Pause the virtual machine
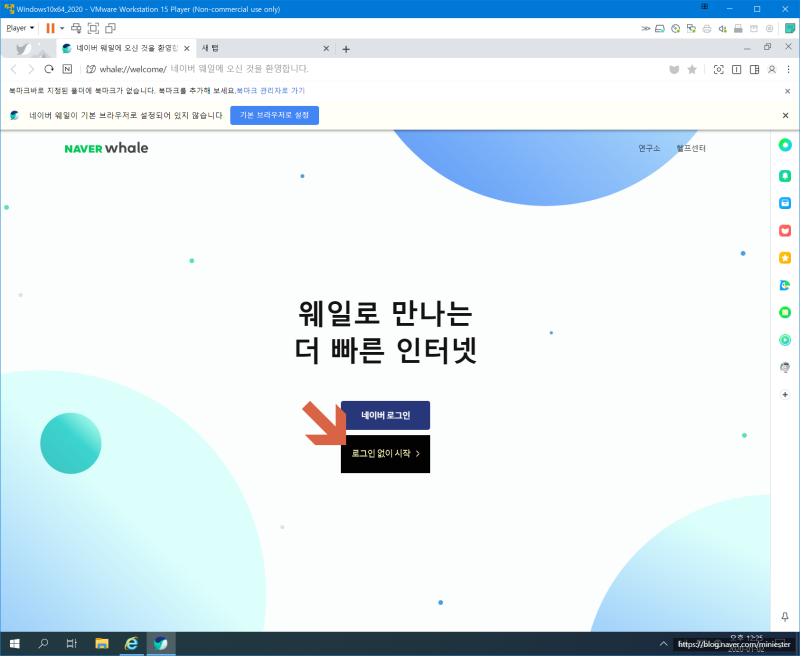 [x=50, y=28]
